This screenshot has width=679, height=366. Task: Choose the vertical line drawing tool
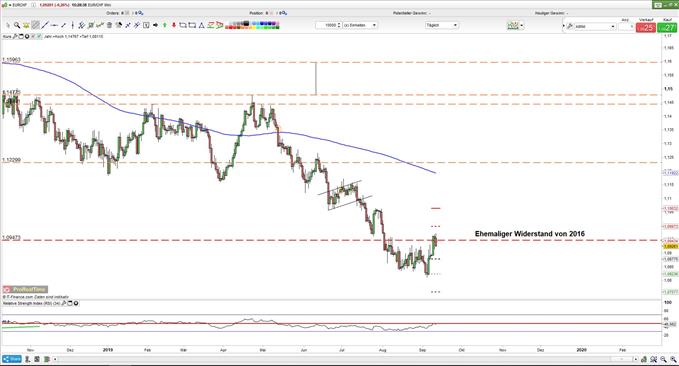click(x=72, y=26)
